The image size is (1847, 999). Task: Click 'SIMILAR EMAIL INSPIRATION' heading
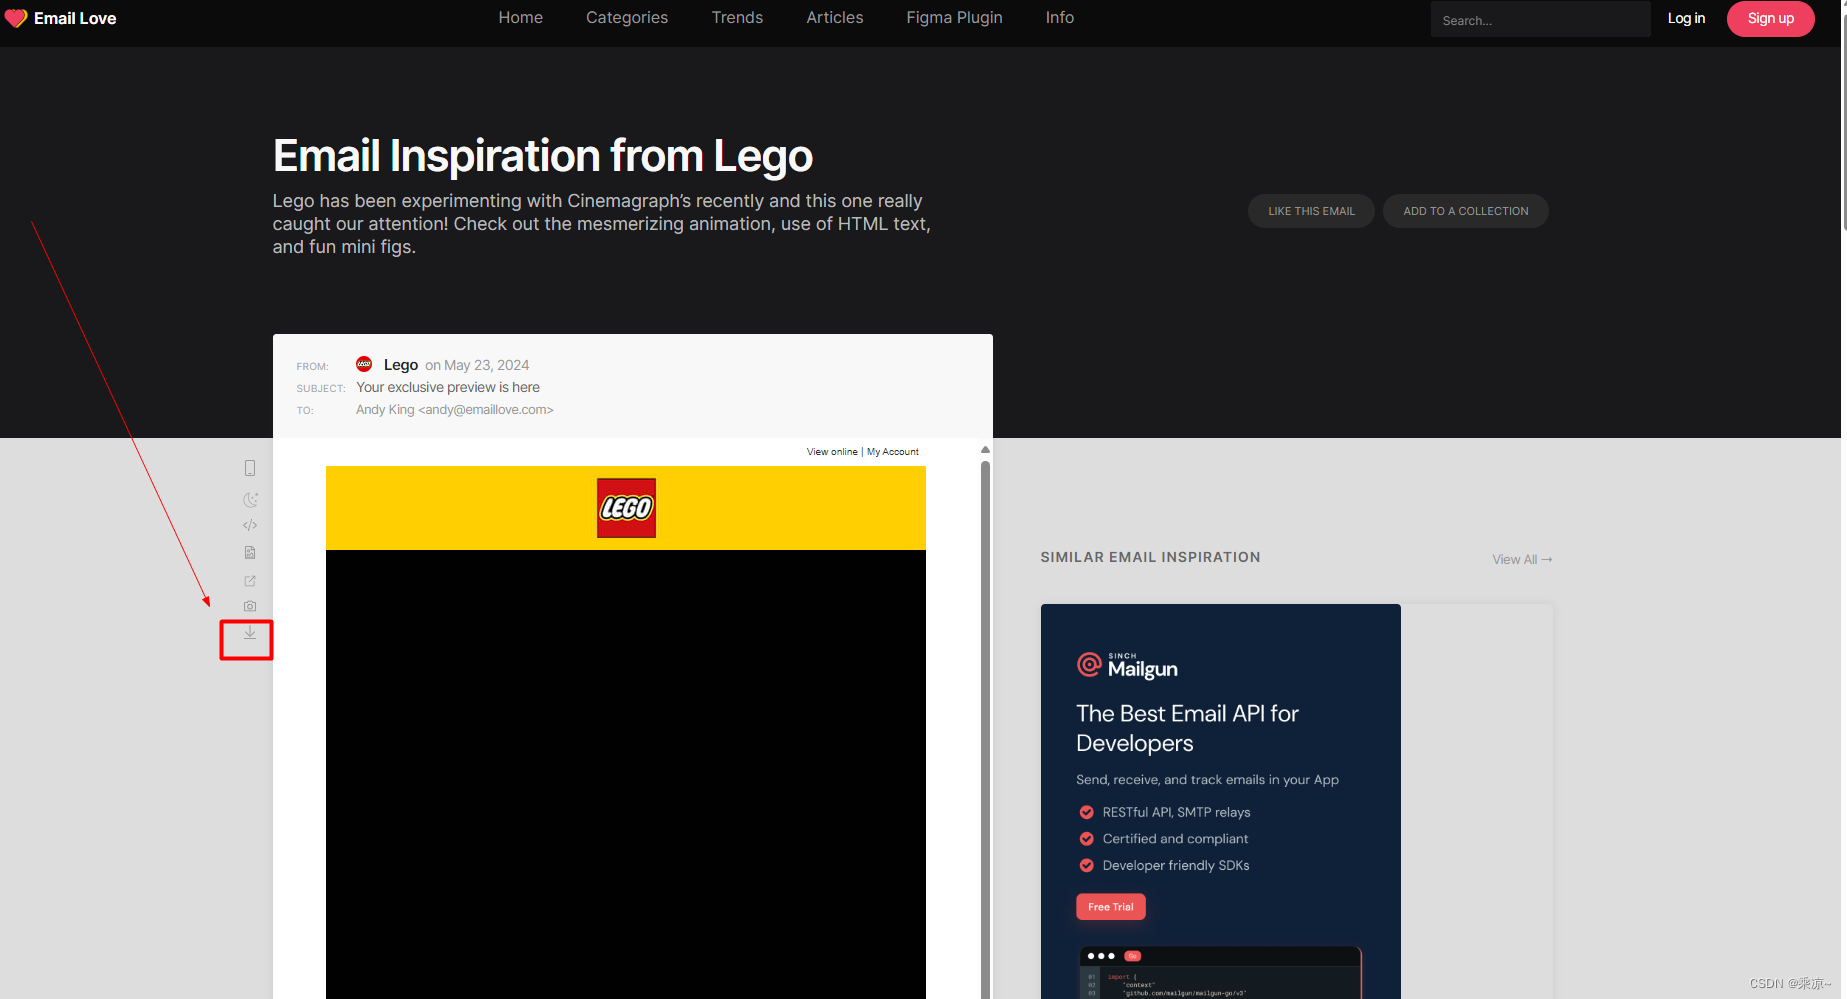(x=1150, y=557)
